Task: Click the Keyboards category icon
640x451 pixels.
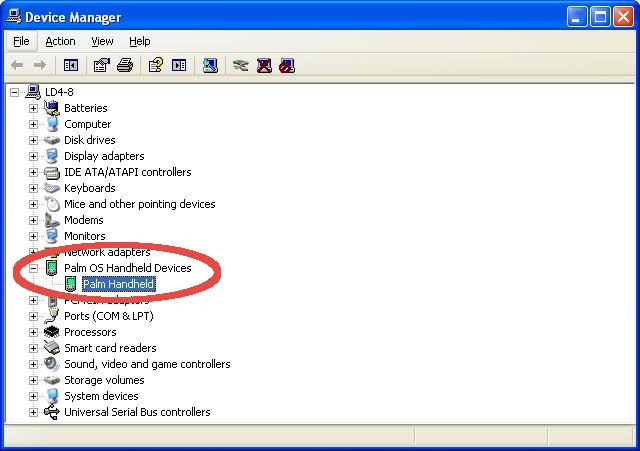Action: coord(52,188)
